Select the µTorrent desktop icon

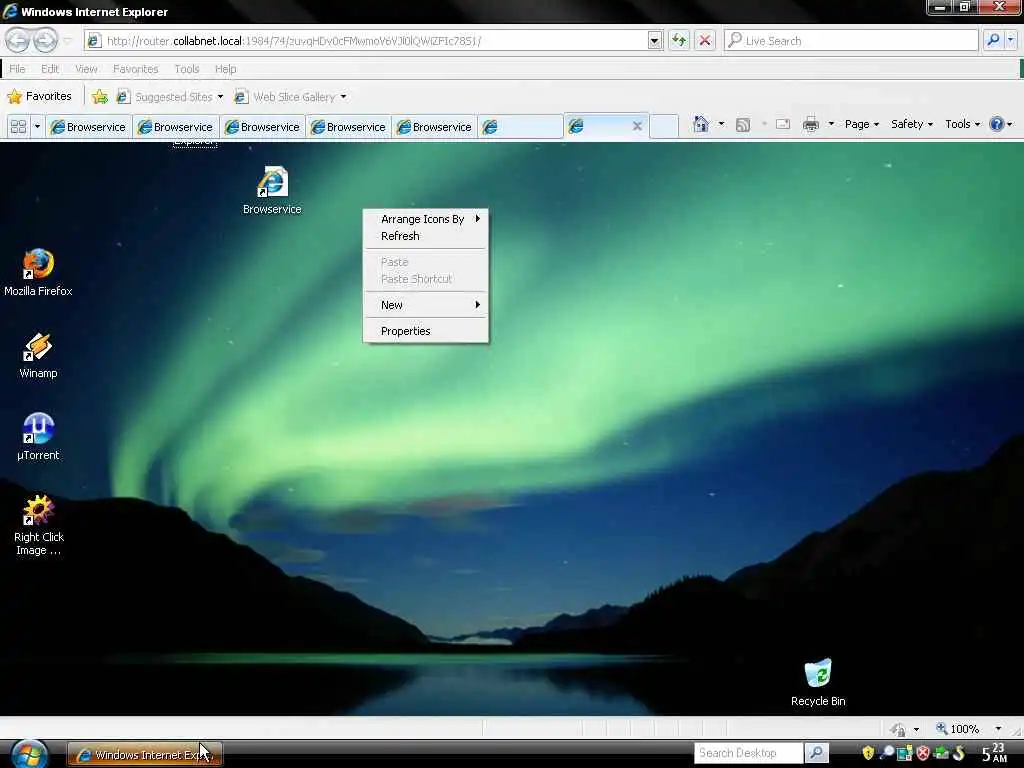(x=39, y=437)
